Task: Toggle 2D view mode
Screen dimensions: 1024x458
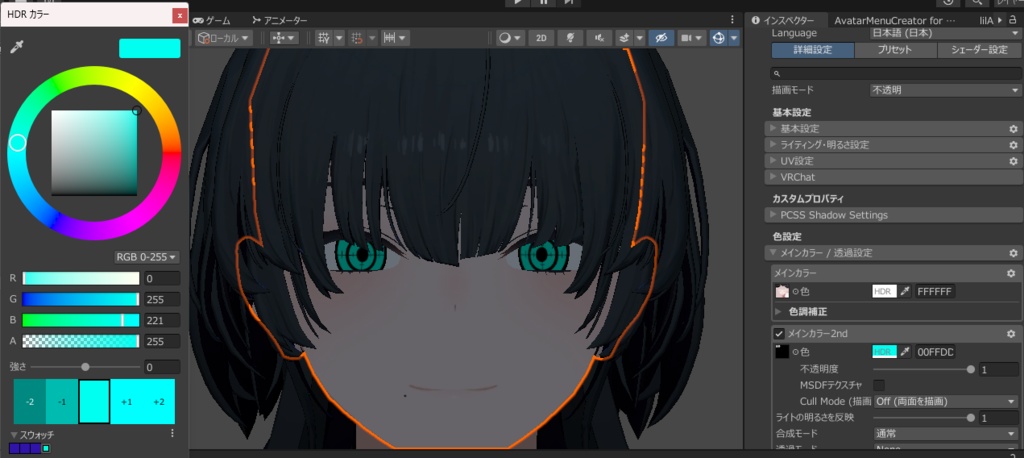Action: click(x=541, y=38)
